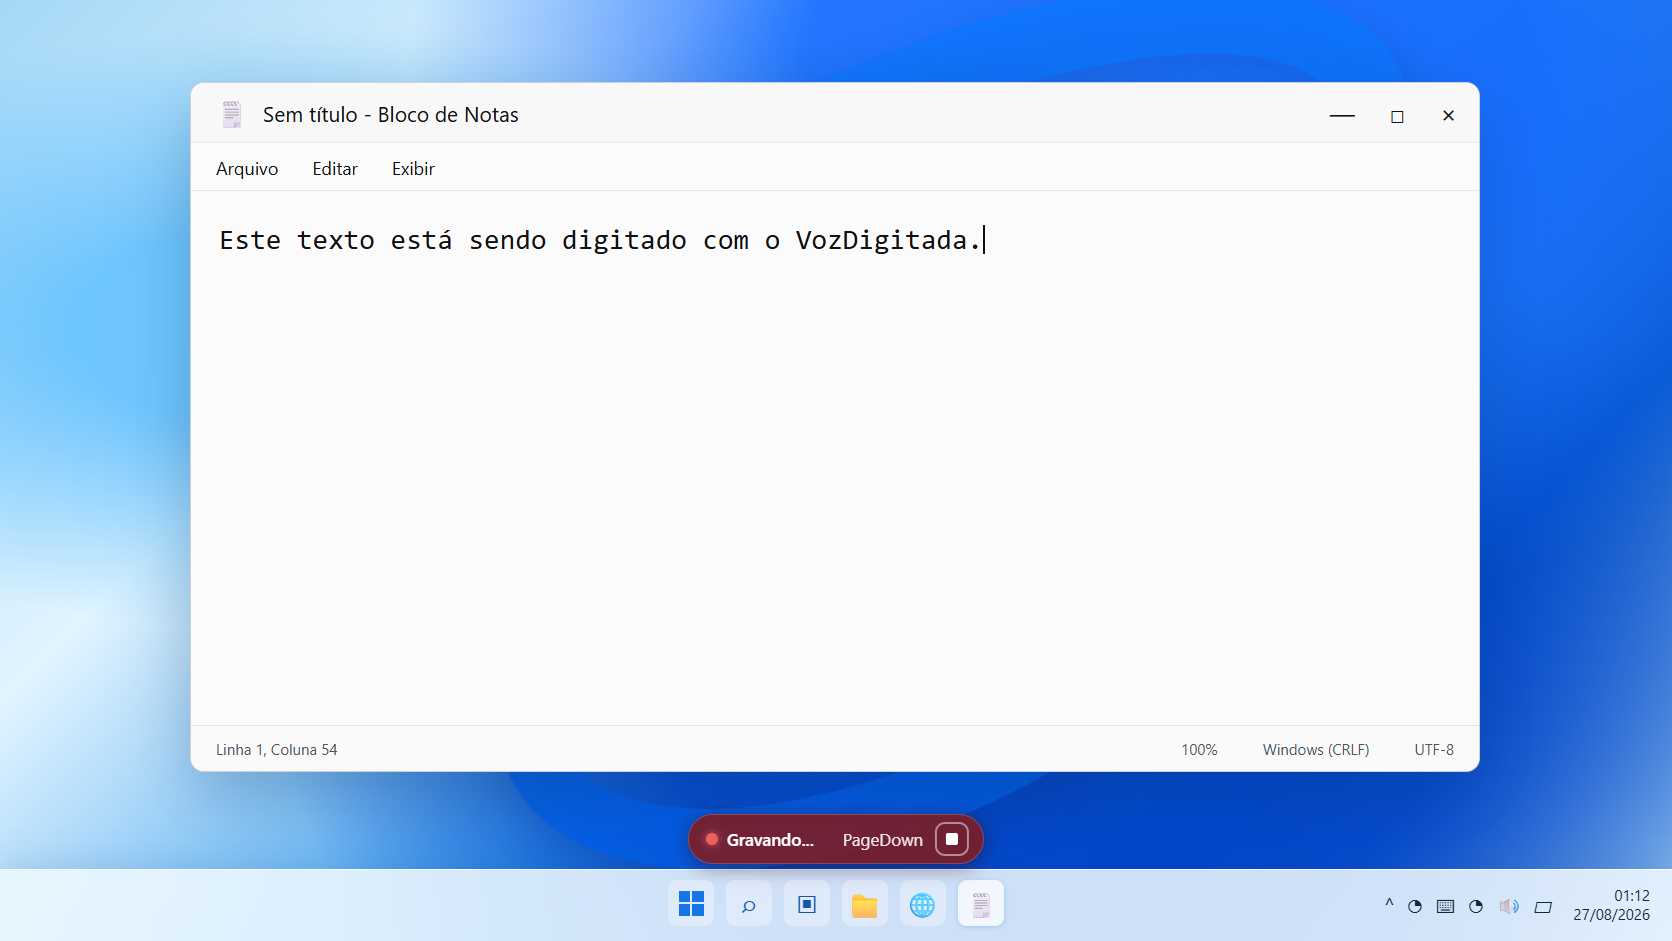Screen dimensions: 1672x941
Task: Maximize the Bloco de Notas window
Action: pos(1397,116)
